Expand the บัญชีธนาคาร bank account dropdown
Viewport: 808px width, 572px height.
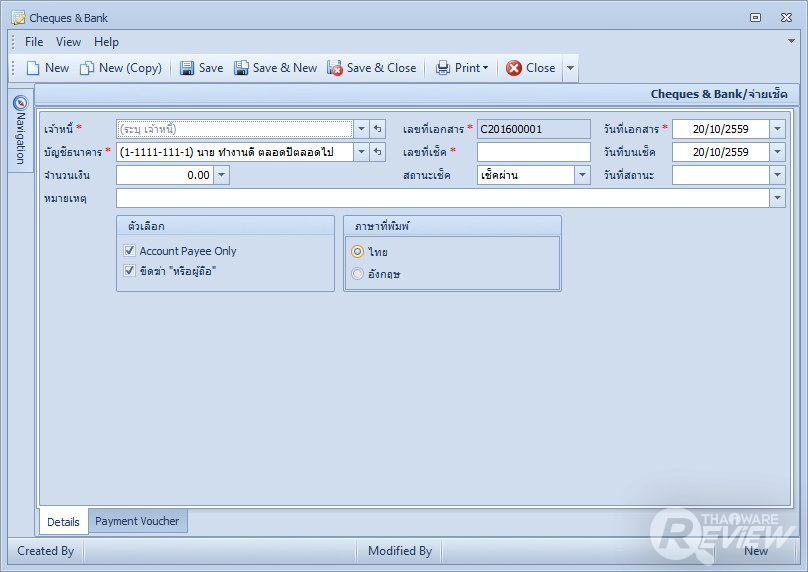tap(361, 152)
